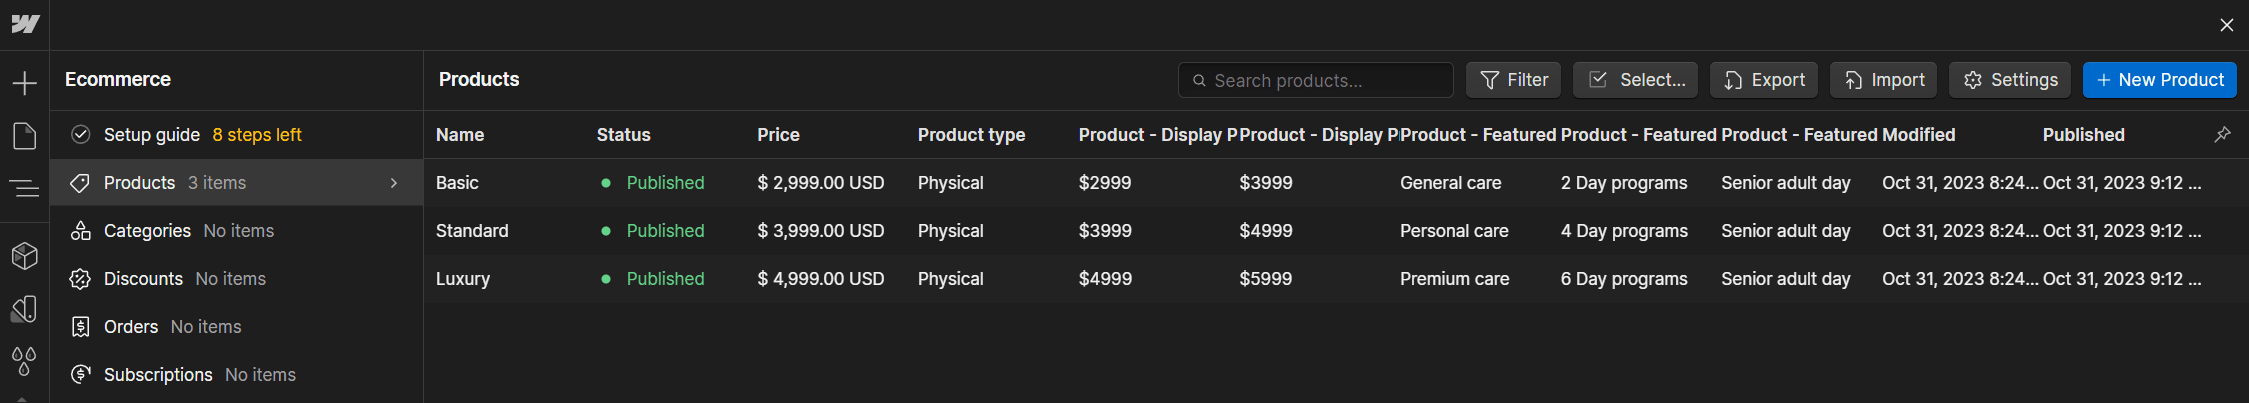Open the Luxury product row
Screen dimensions: 2249x403
point(463,279)
